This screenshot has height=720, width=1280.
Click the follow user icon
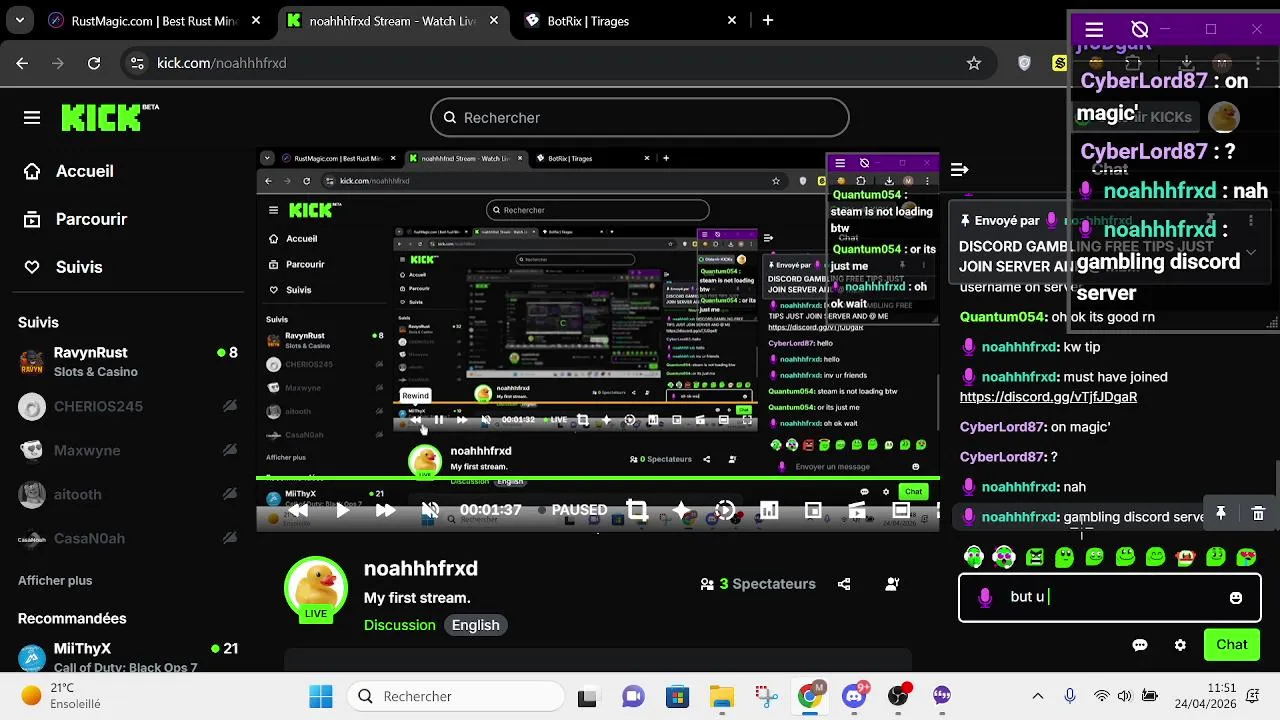[892, 584]
